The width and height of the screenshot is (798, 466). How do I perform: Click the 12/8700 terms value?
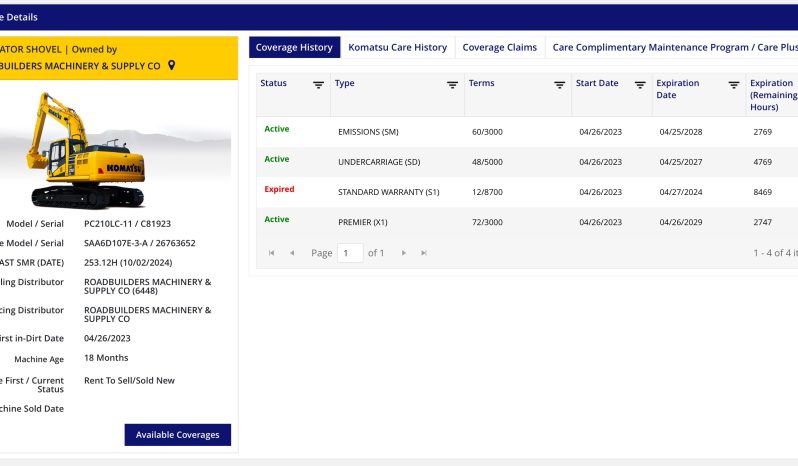(487, 192)
